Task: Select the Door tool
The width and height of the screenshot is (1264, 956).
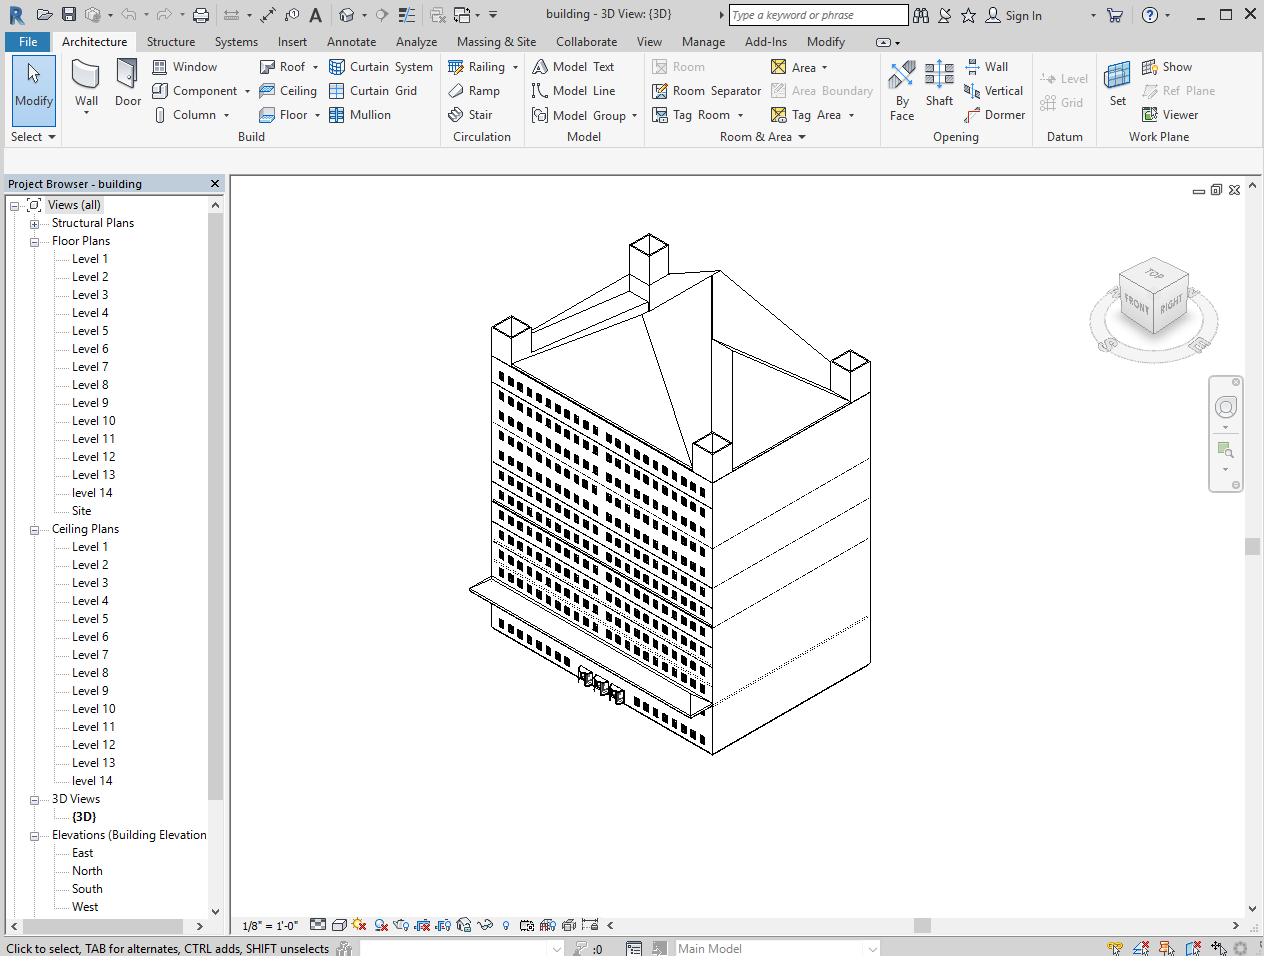Action: point(127,83)
